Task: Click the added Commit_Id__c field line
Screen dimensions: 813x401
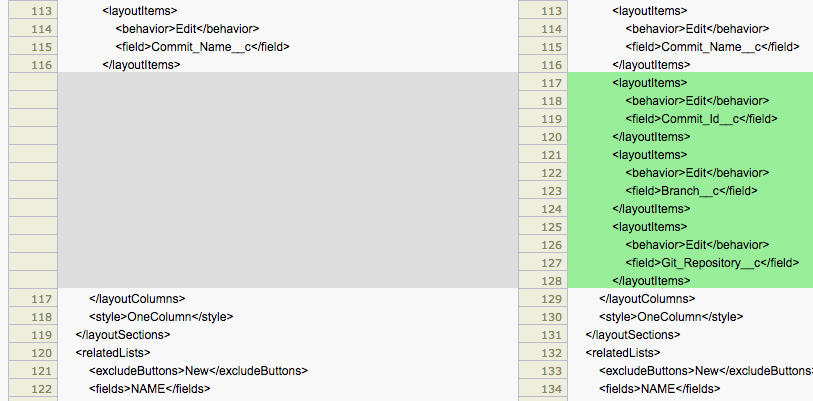Action: click(x=701, y=119)
